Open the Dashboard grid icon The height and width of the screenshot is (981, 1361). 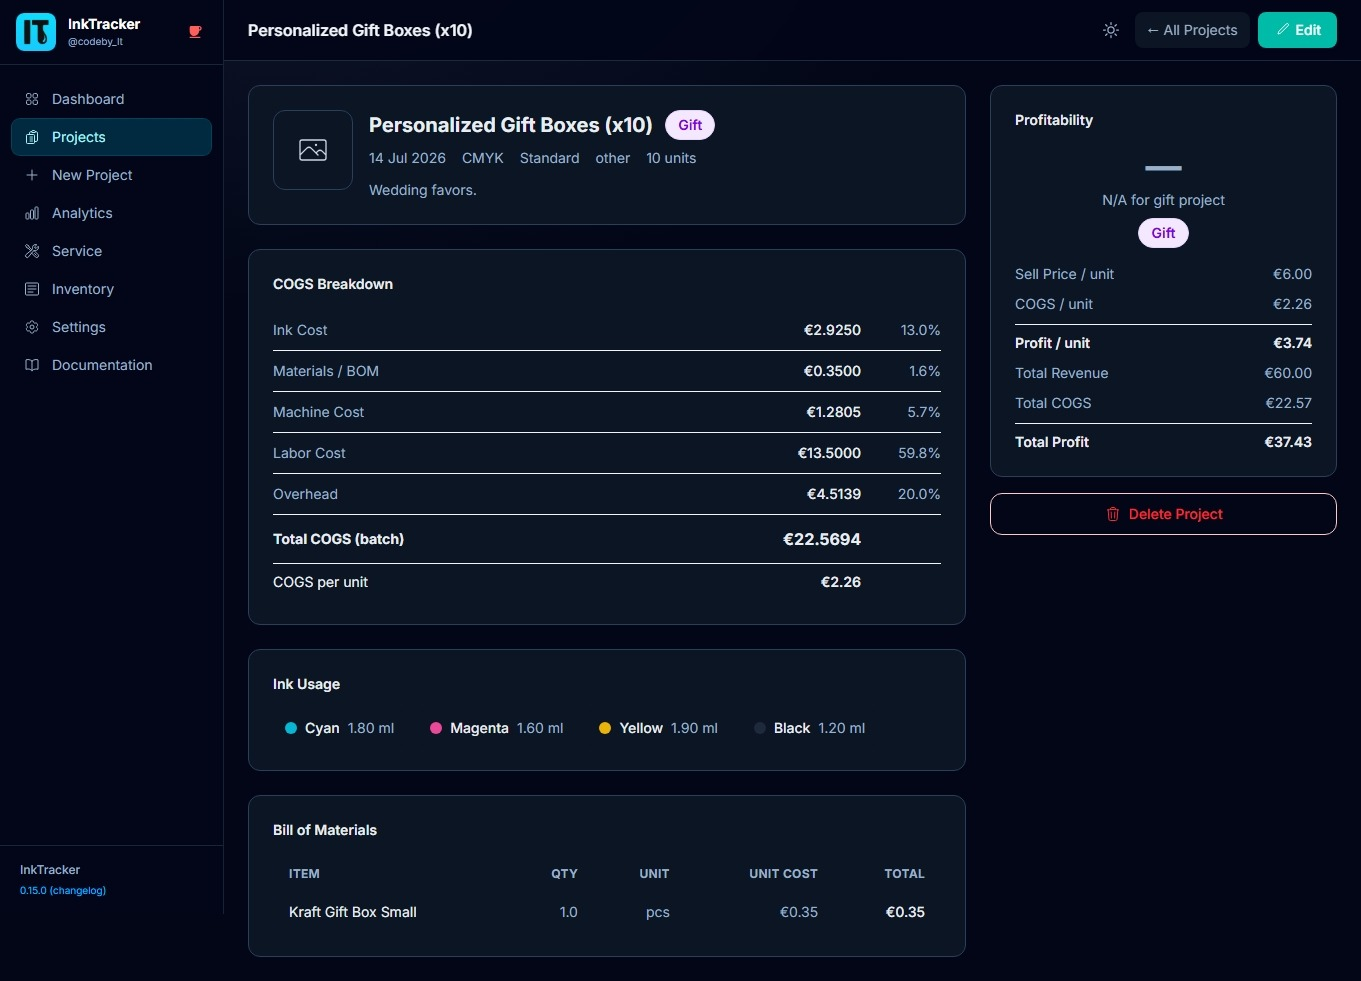tap(32, 99)
